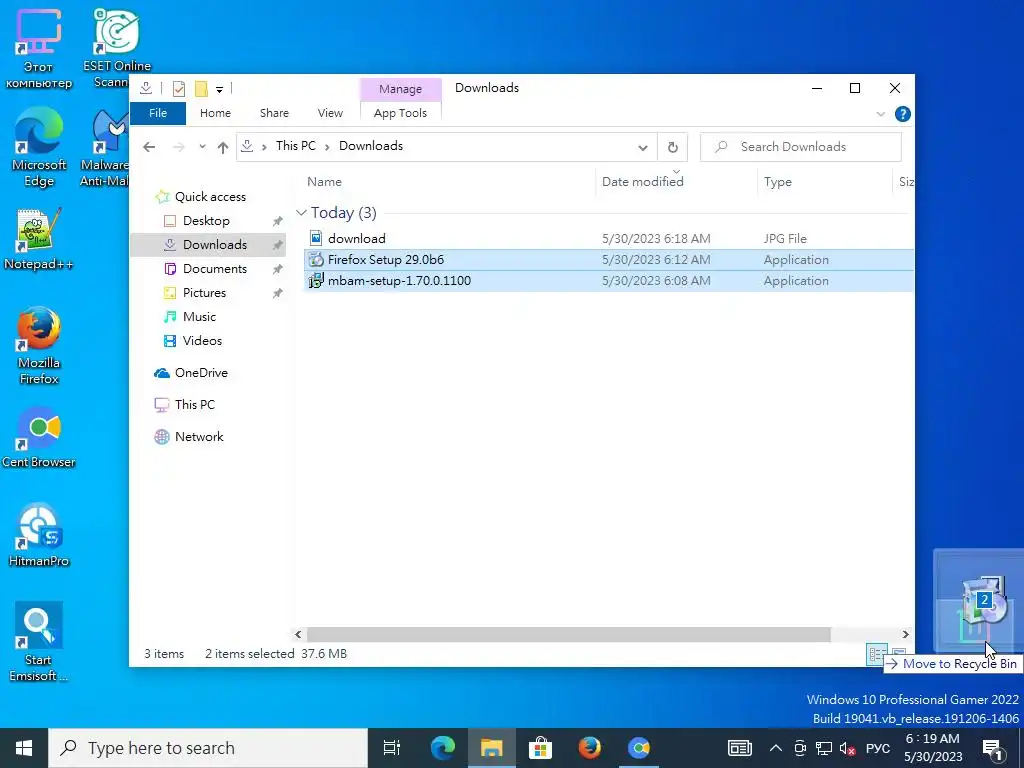Open Mozilla Firefox desktop shortcut
The image size is (1024, 768).
[x=39, y=345]
